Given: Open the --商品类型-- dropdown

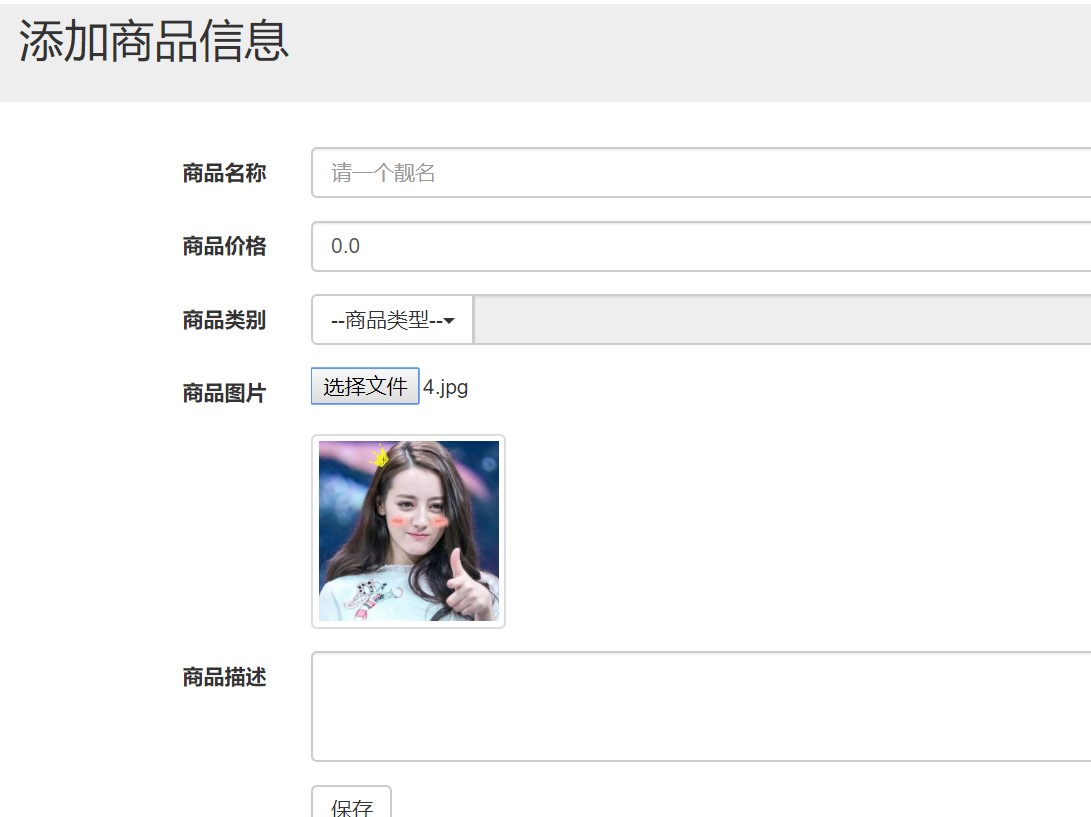Looking at the screenshot, I should 392,320.
